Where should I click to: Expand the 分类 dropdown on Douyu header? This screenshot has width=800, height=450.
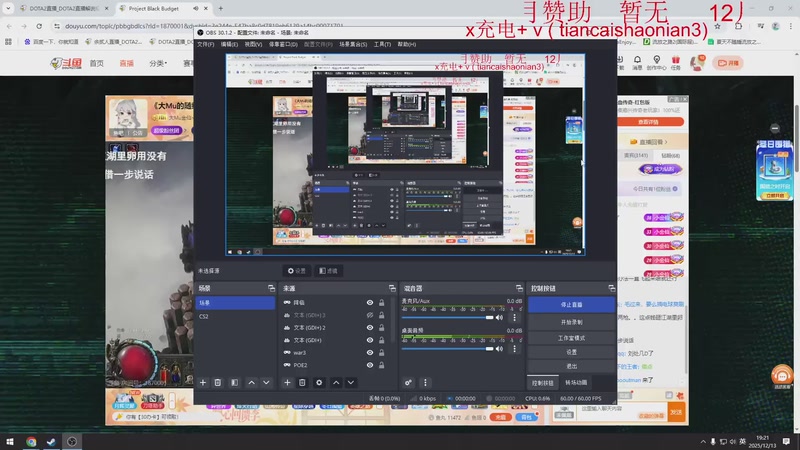pyautogui.click(x=158, y=63)
